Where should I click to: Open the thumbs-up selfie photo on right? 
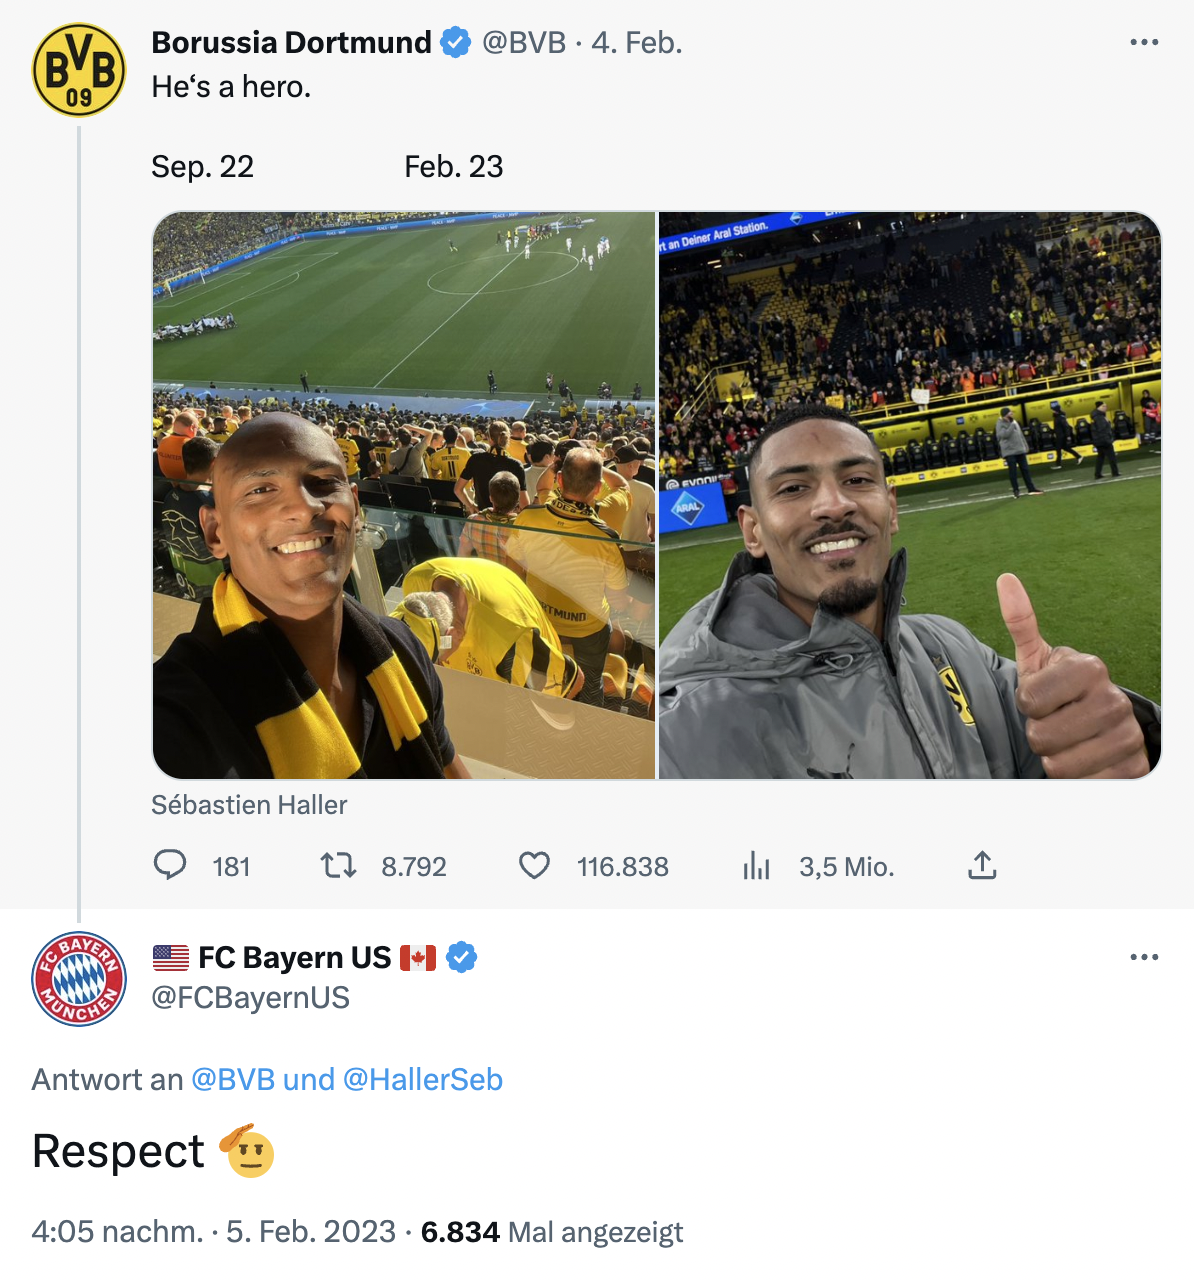pos(909,495)
